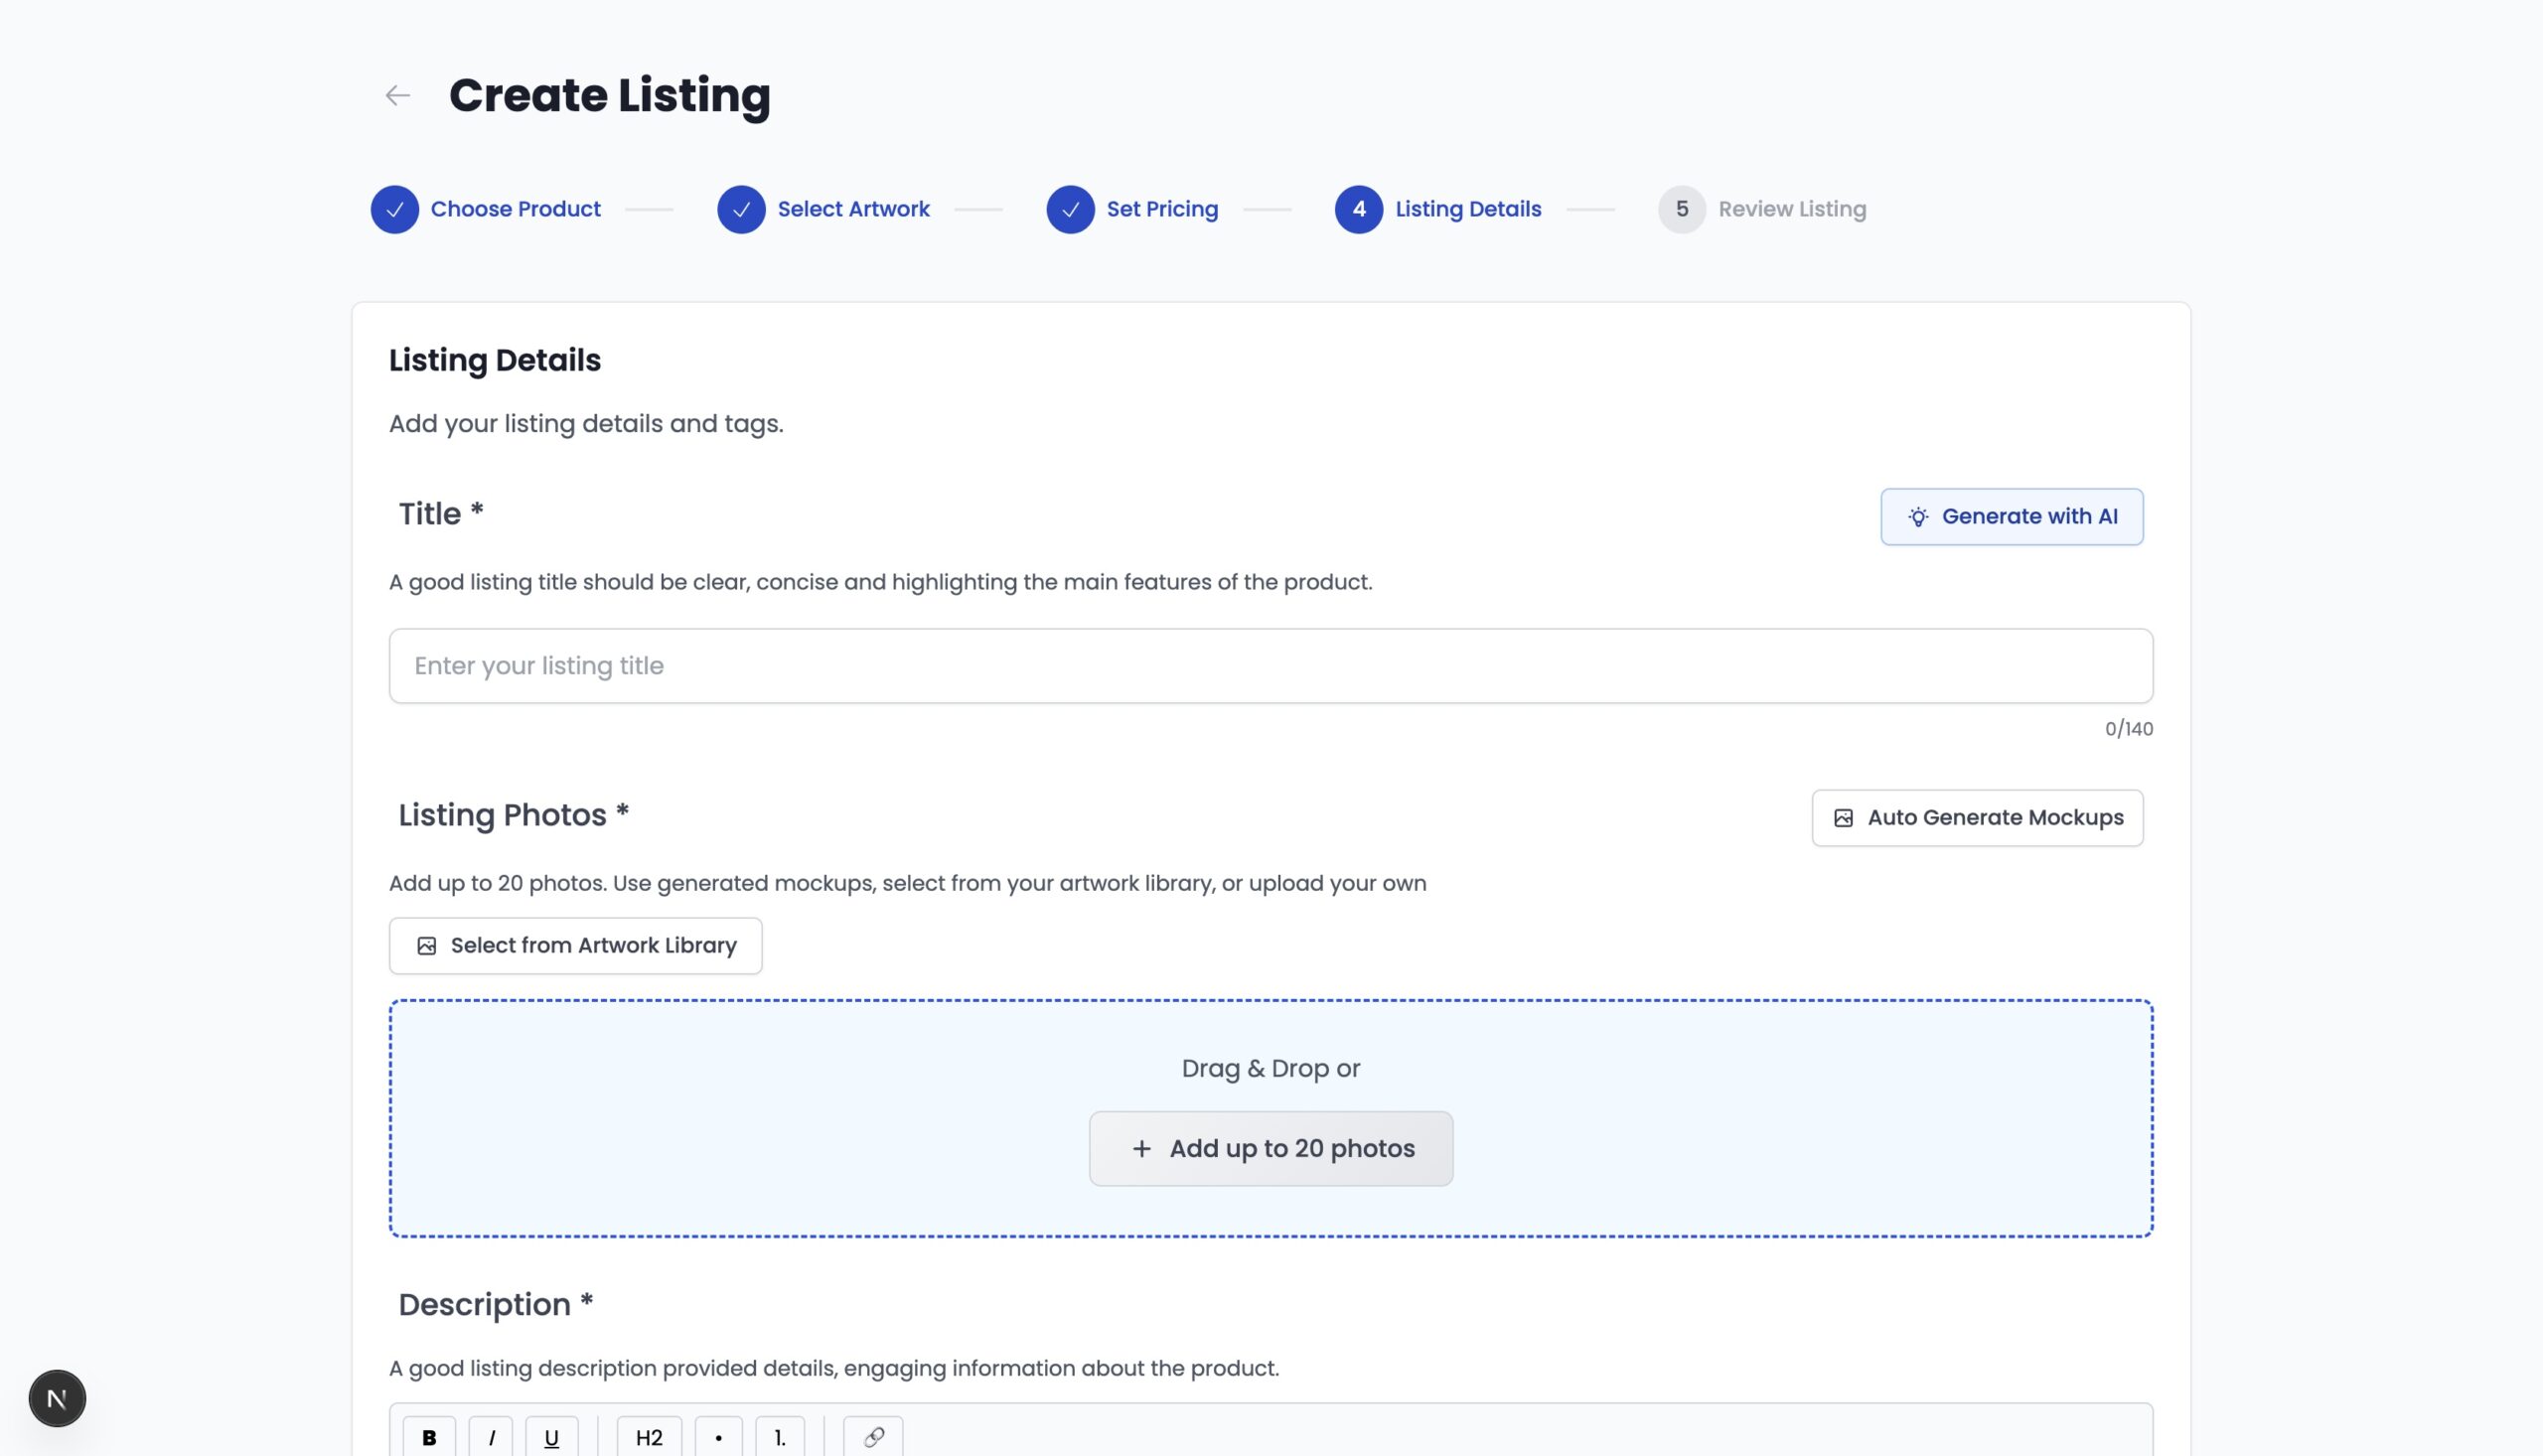This screenshot has height=1456, width=2543.
Task: Click the back arrow beside Create Listing
Action: 398,96
